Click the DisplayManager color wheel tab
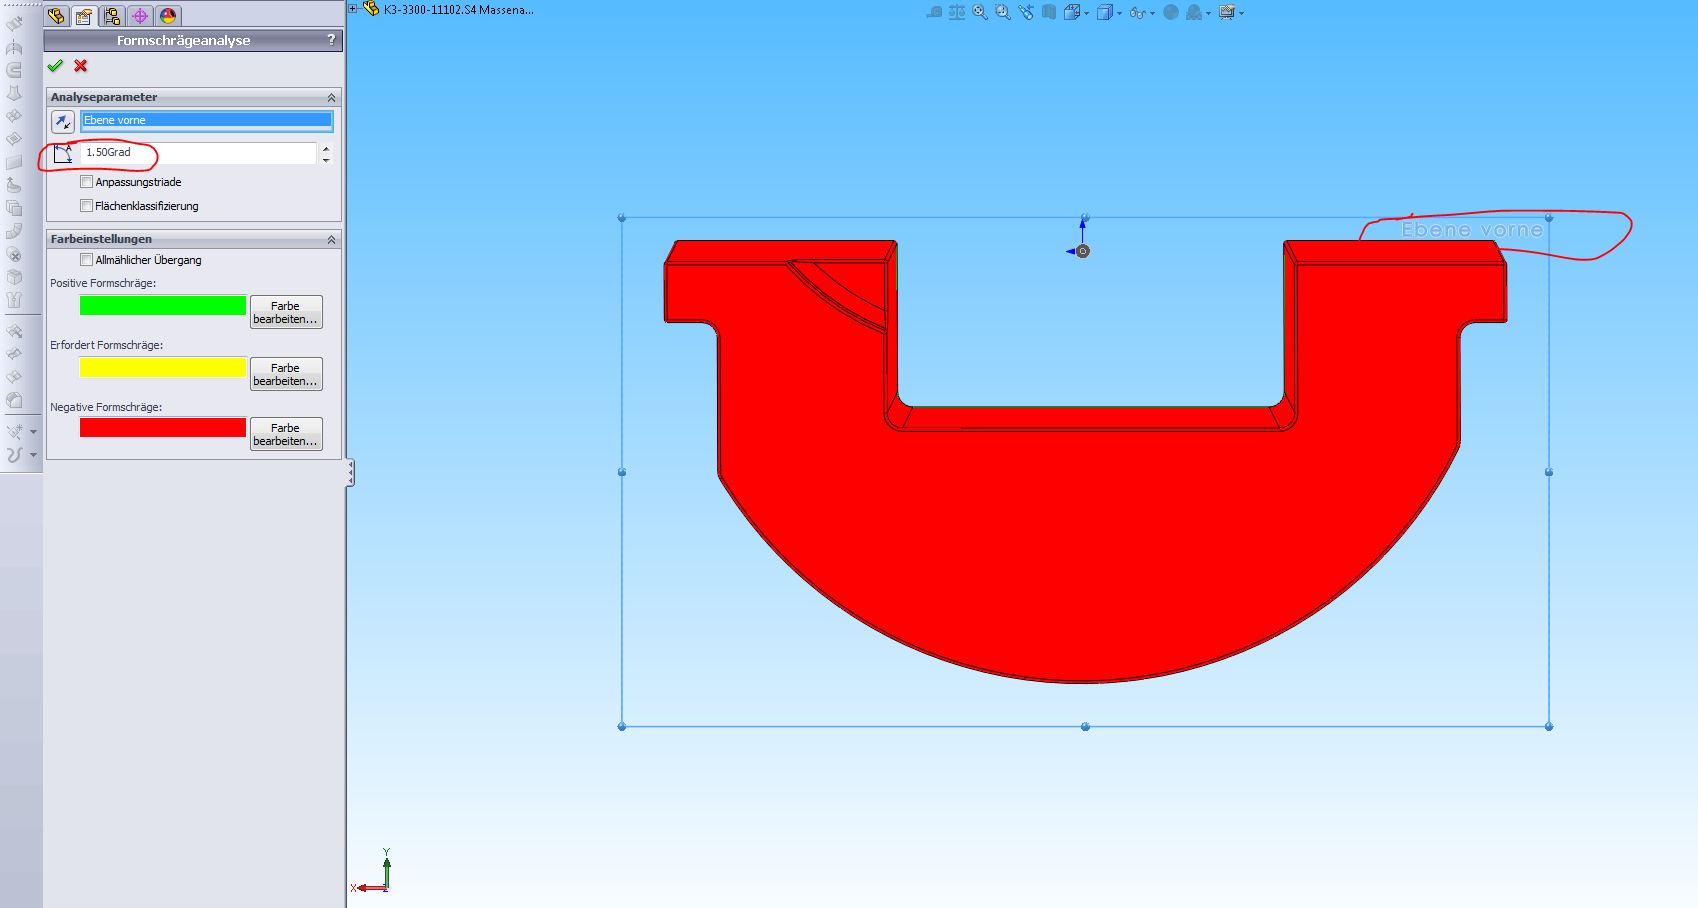Screen dimensions: 1698x908 point(168,16)
